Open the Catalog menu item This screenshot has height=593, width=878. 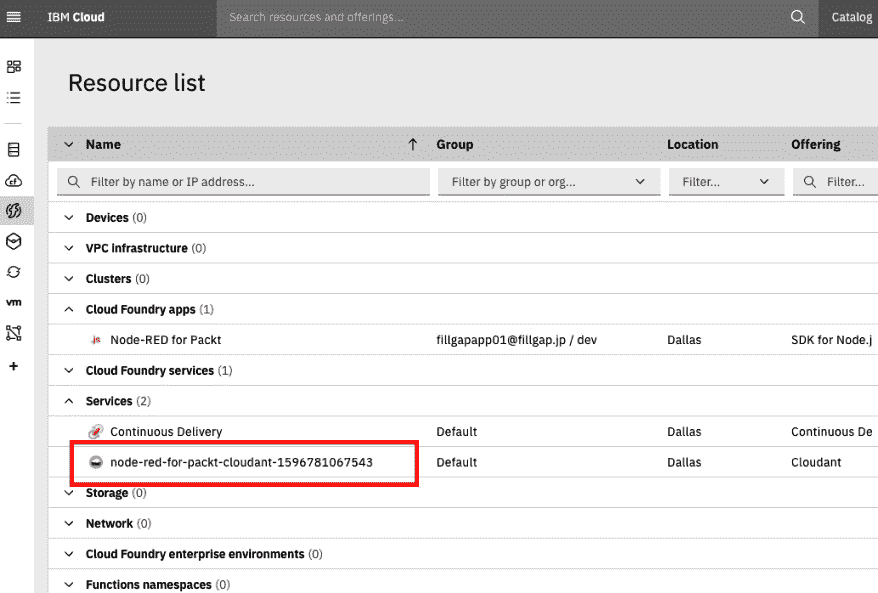(851, 17)
